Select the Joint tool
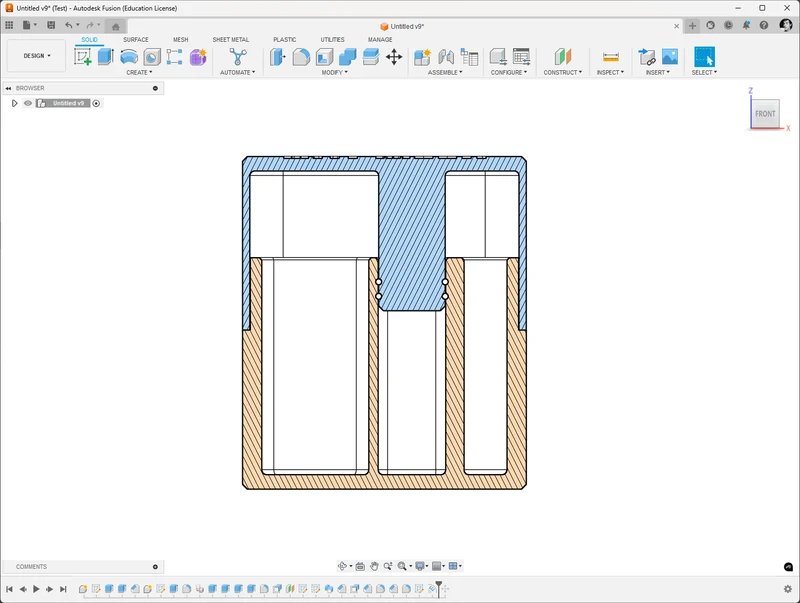The height and width of the screenshot is (603, 800). pyautogui.click(x=446, y=57)
